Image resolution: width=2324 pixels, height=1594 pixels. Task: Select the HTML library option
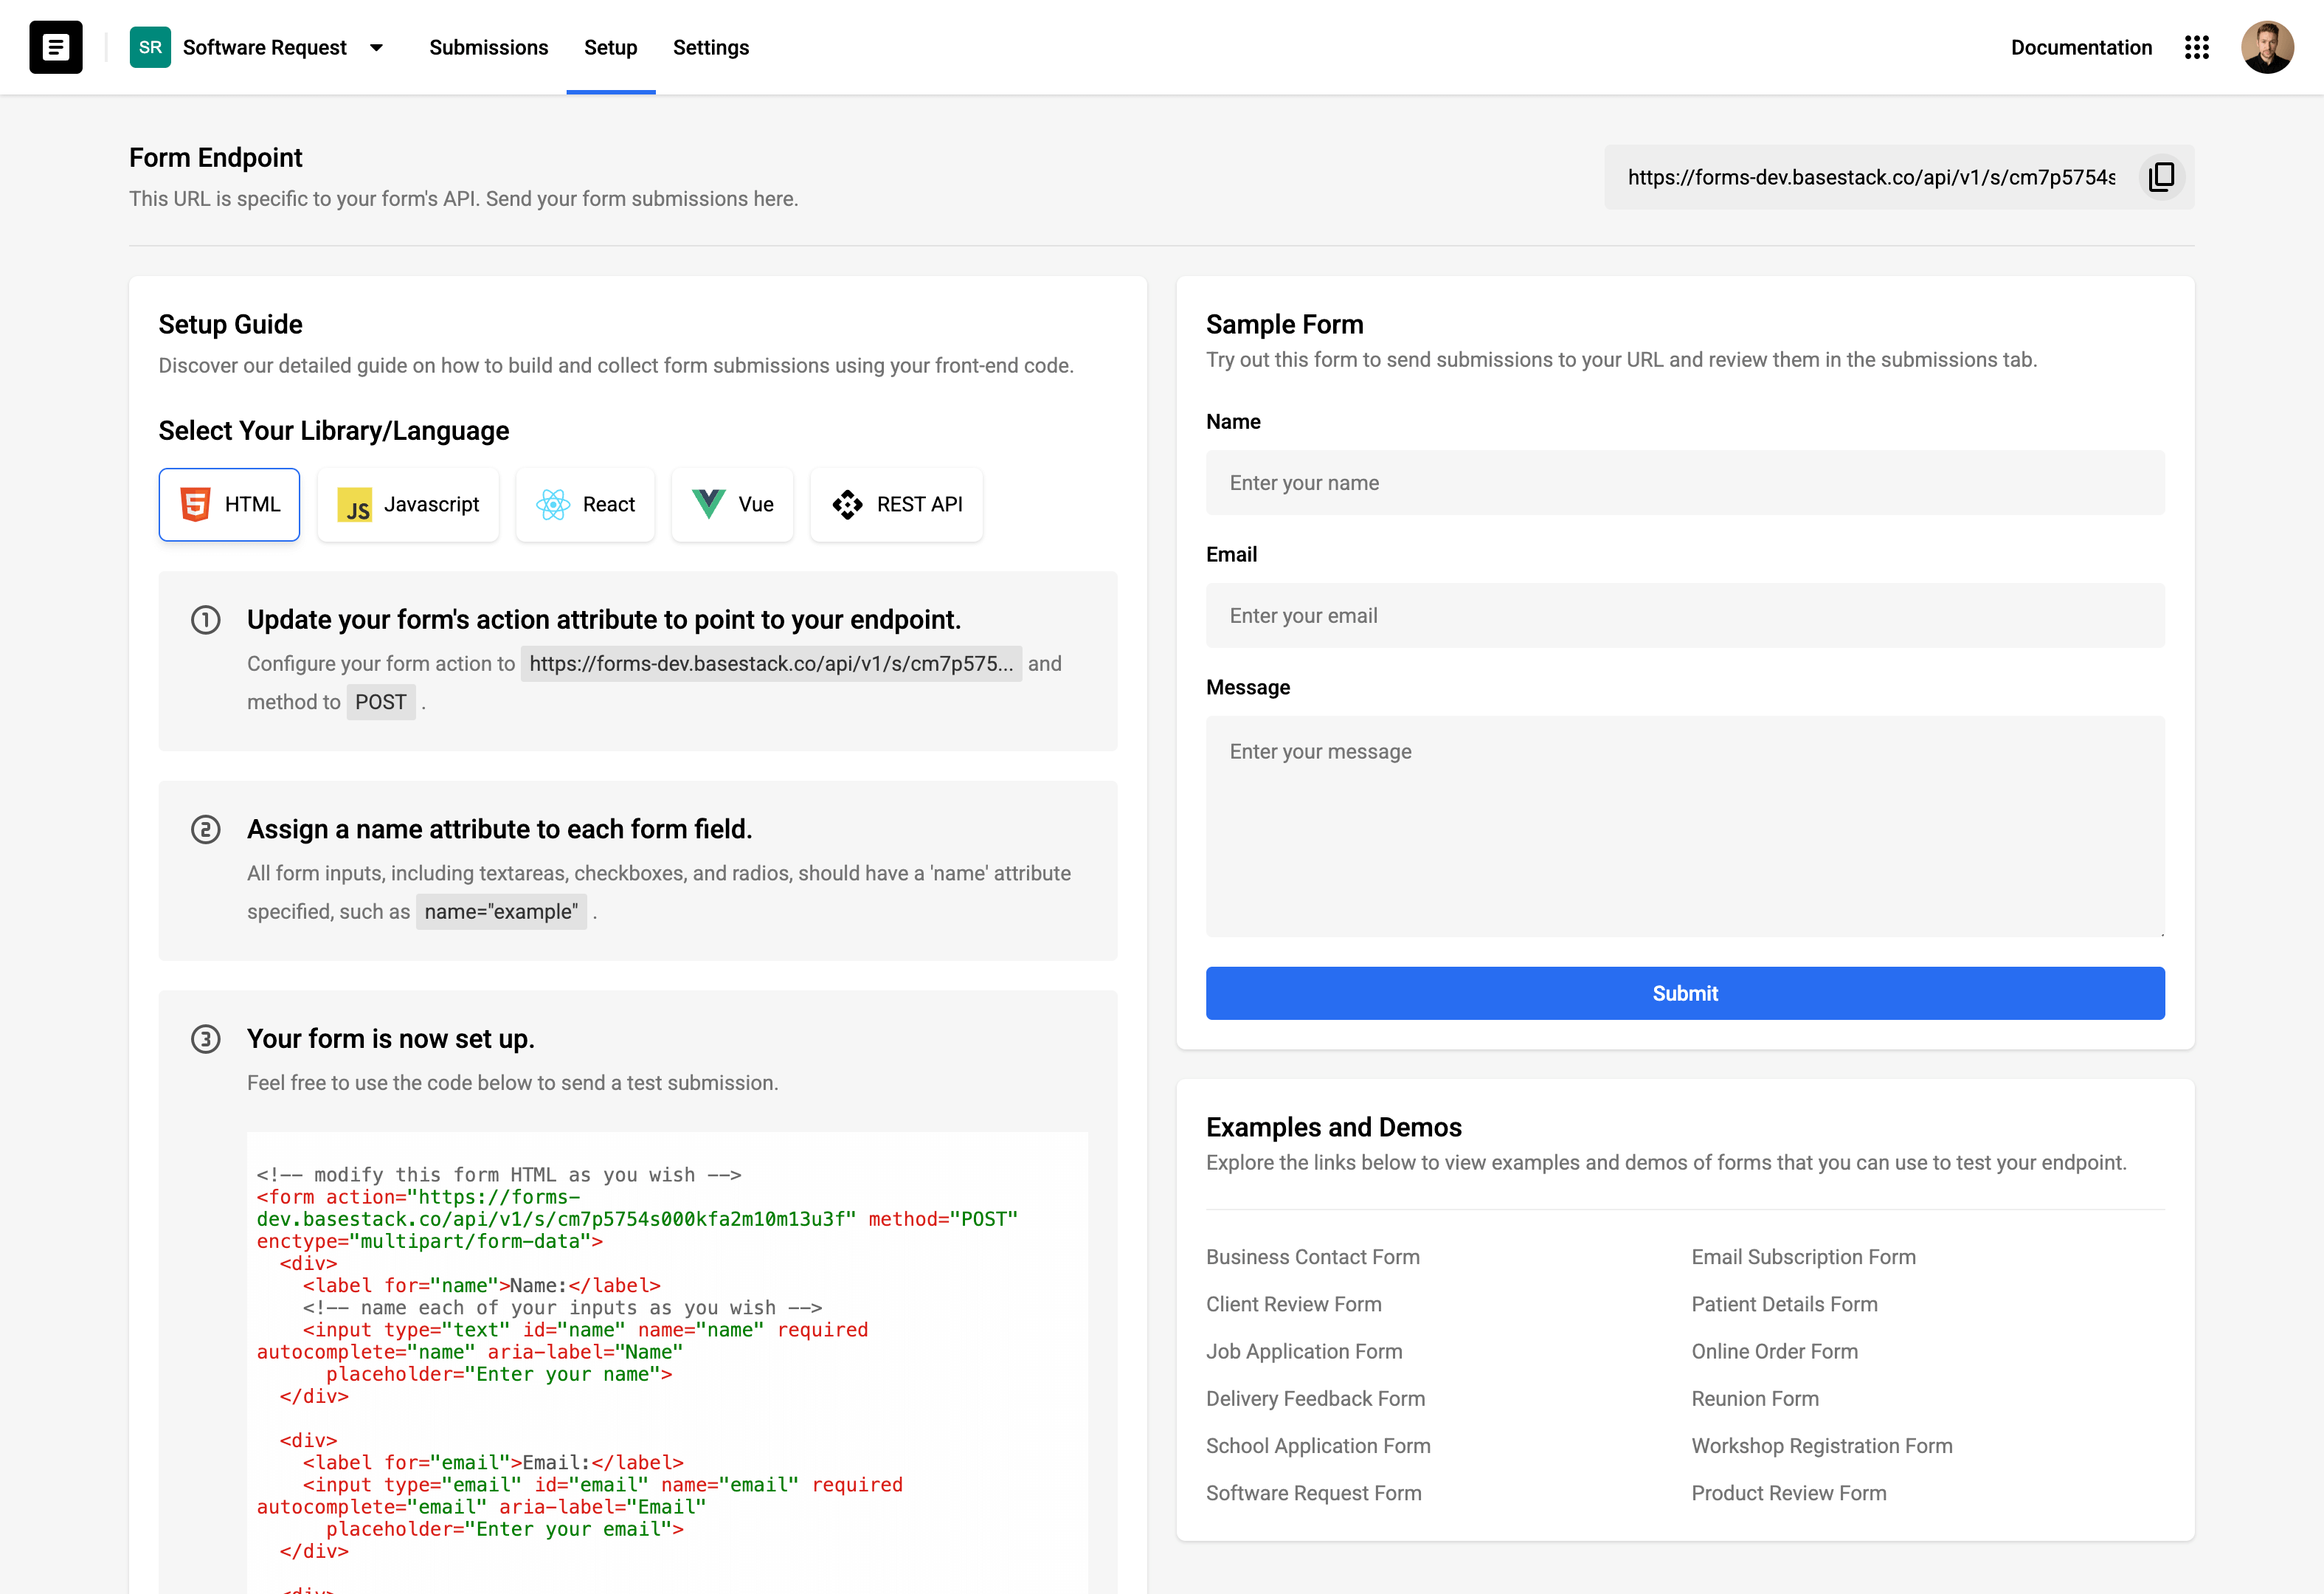point(229,504)
